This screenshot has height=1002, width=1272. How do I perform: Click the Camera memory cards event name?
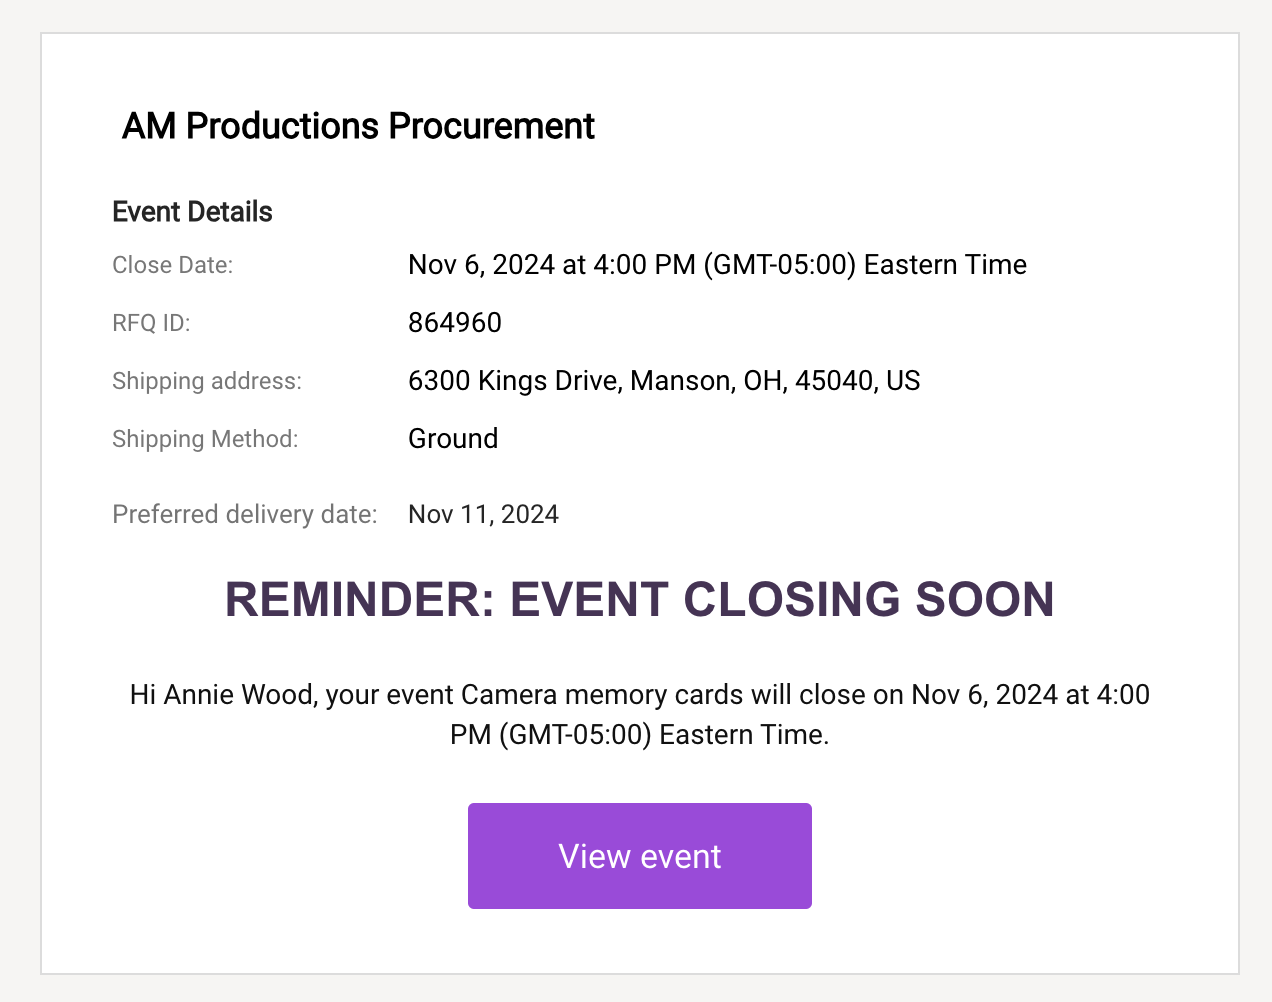(x=603, y=694)
